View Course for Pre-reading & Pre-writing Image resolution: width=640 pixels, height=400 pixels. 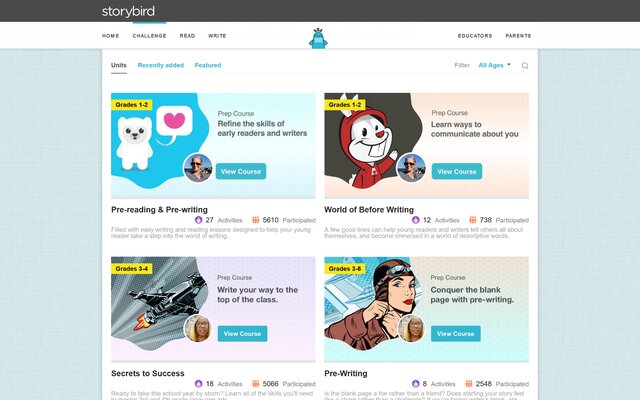coord(241,171)
